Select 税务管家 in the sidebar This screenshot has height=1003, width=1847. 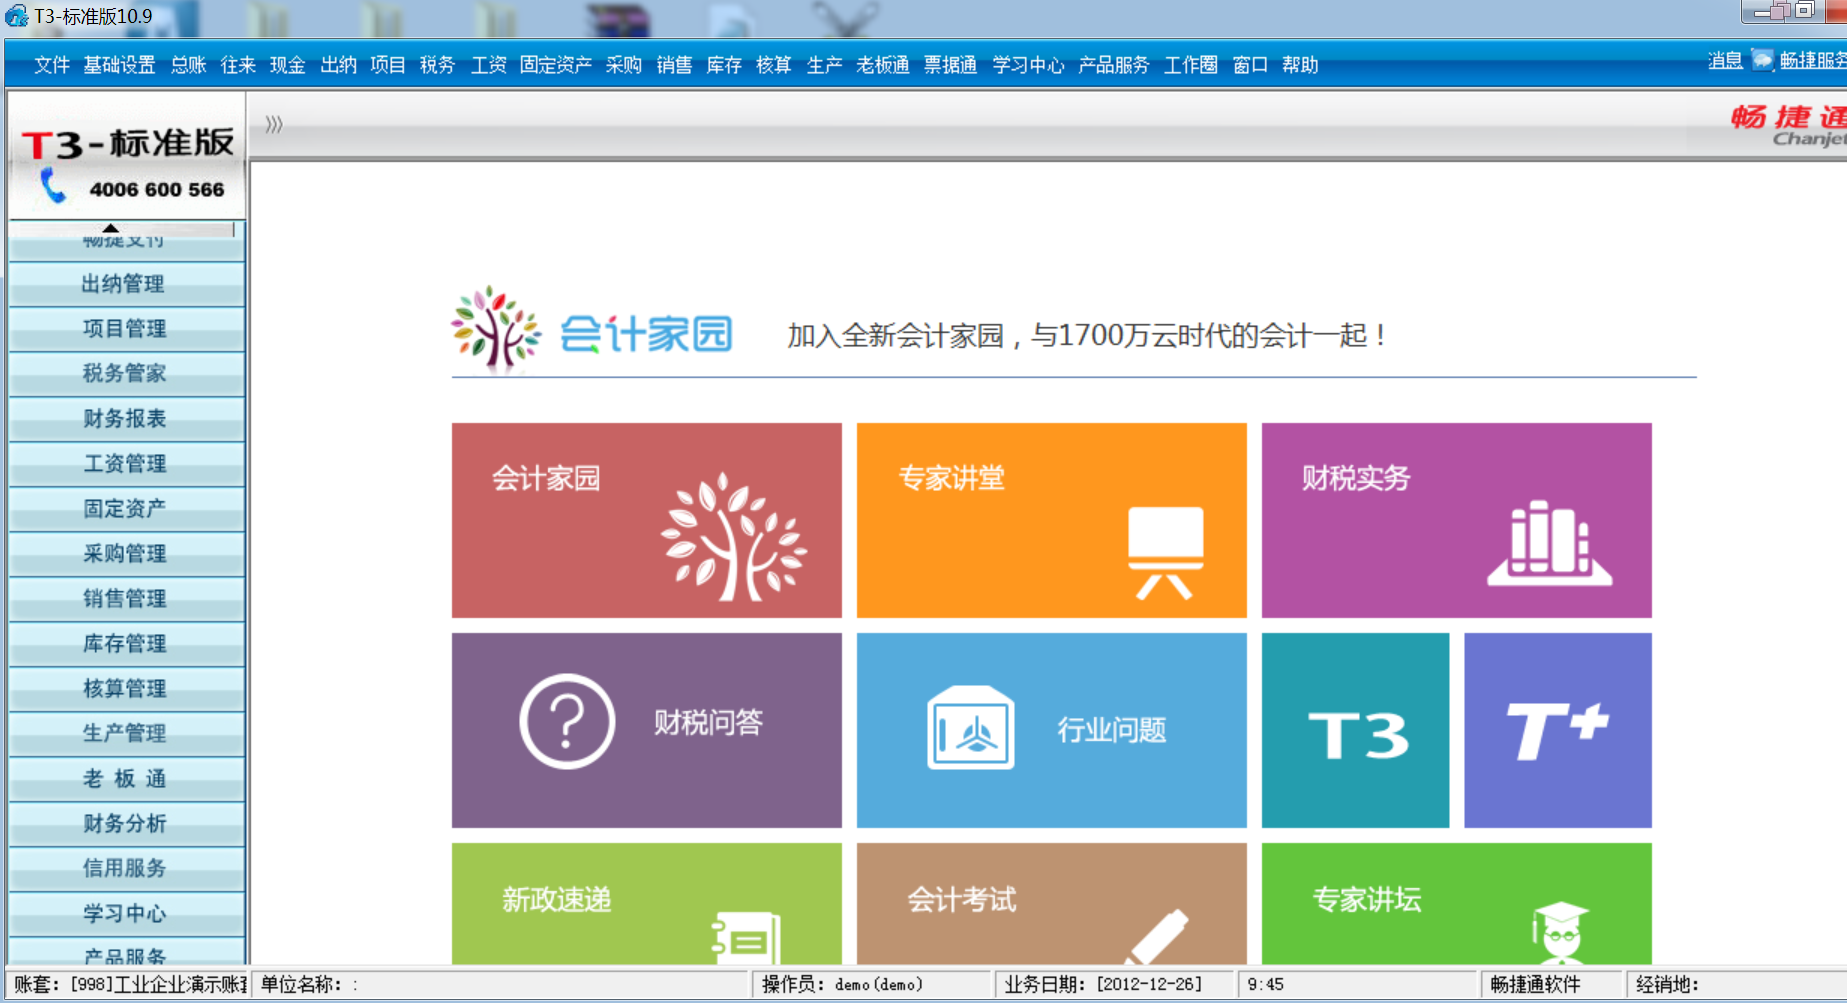point(127,374)
